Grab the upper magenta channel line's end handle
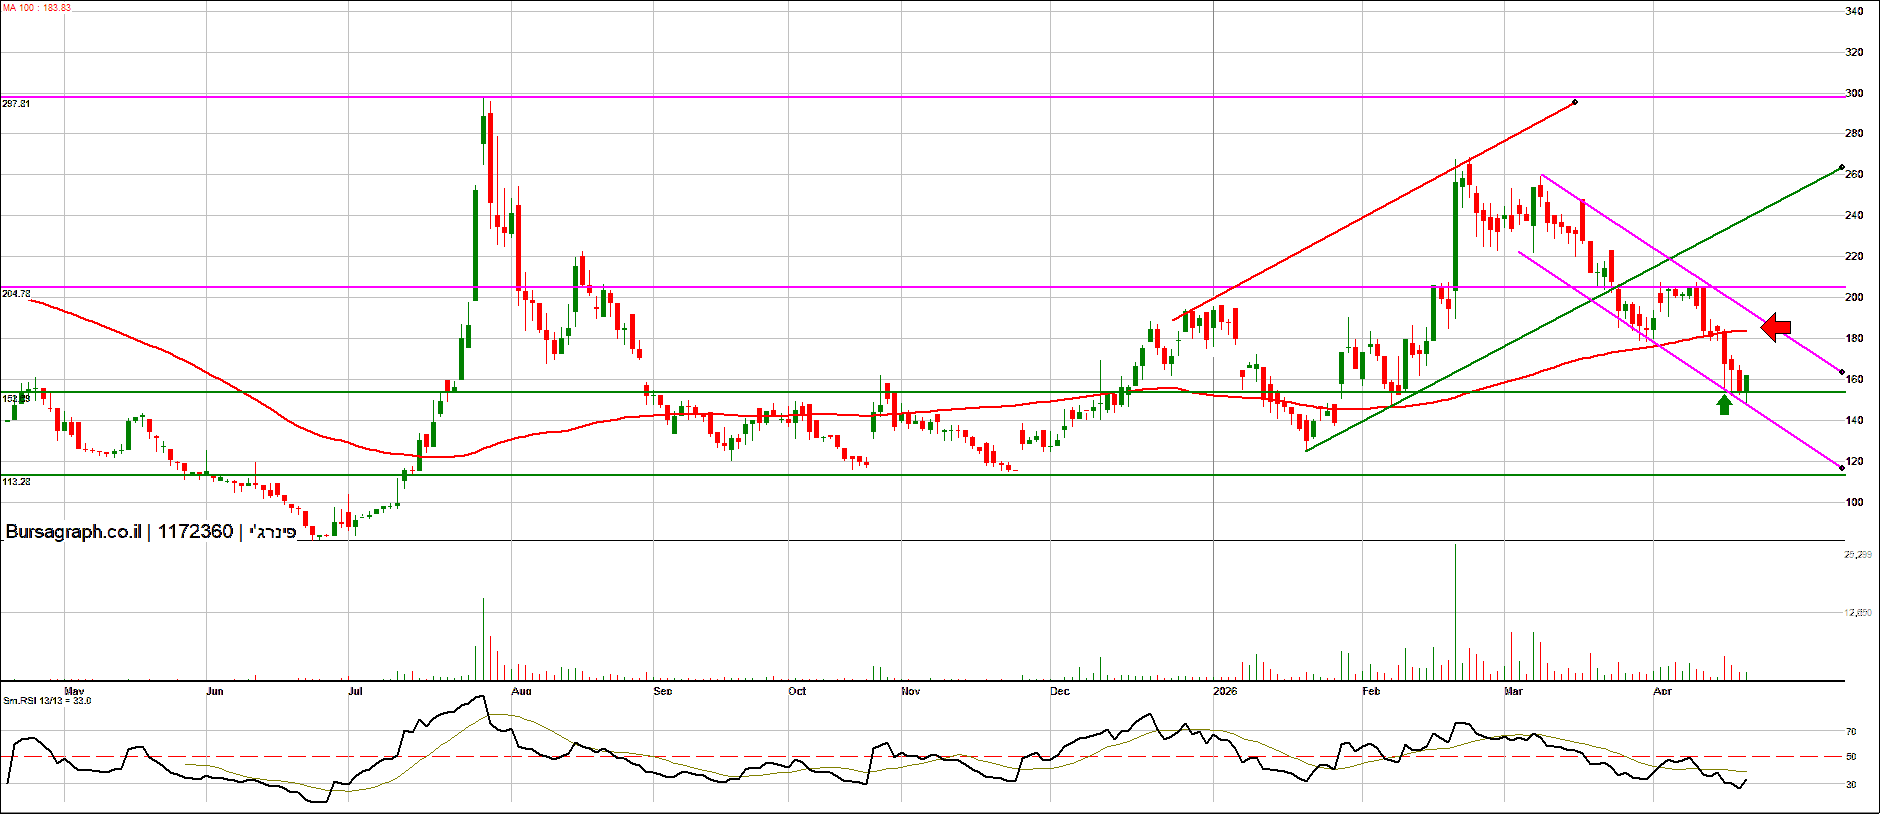The image size is (1880, 814). (1842, 372)
